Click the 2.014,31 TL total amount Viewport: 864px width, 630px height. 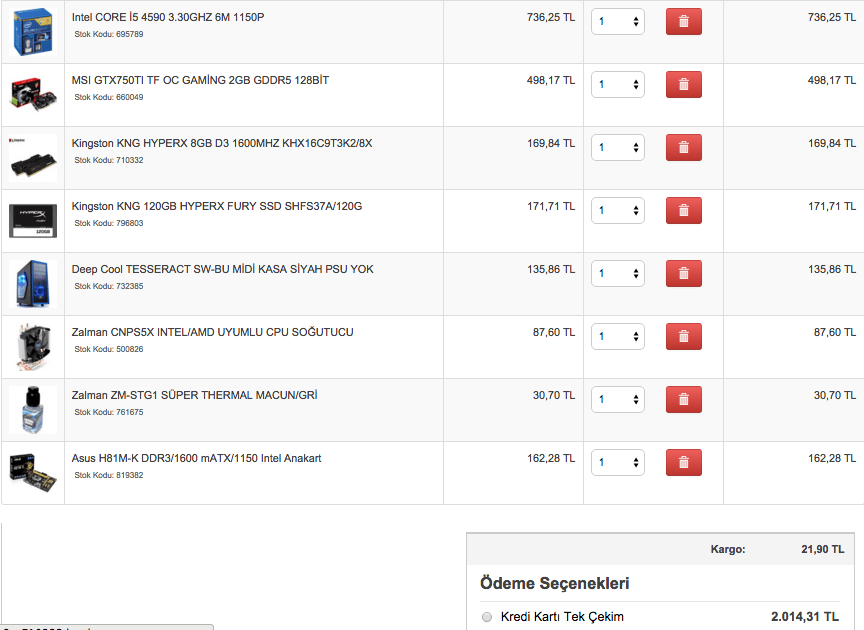click(804, 617)
